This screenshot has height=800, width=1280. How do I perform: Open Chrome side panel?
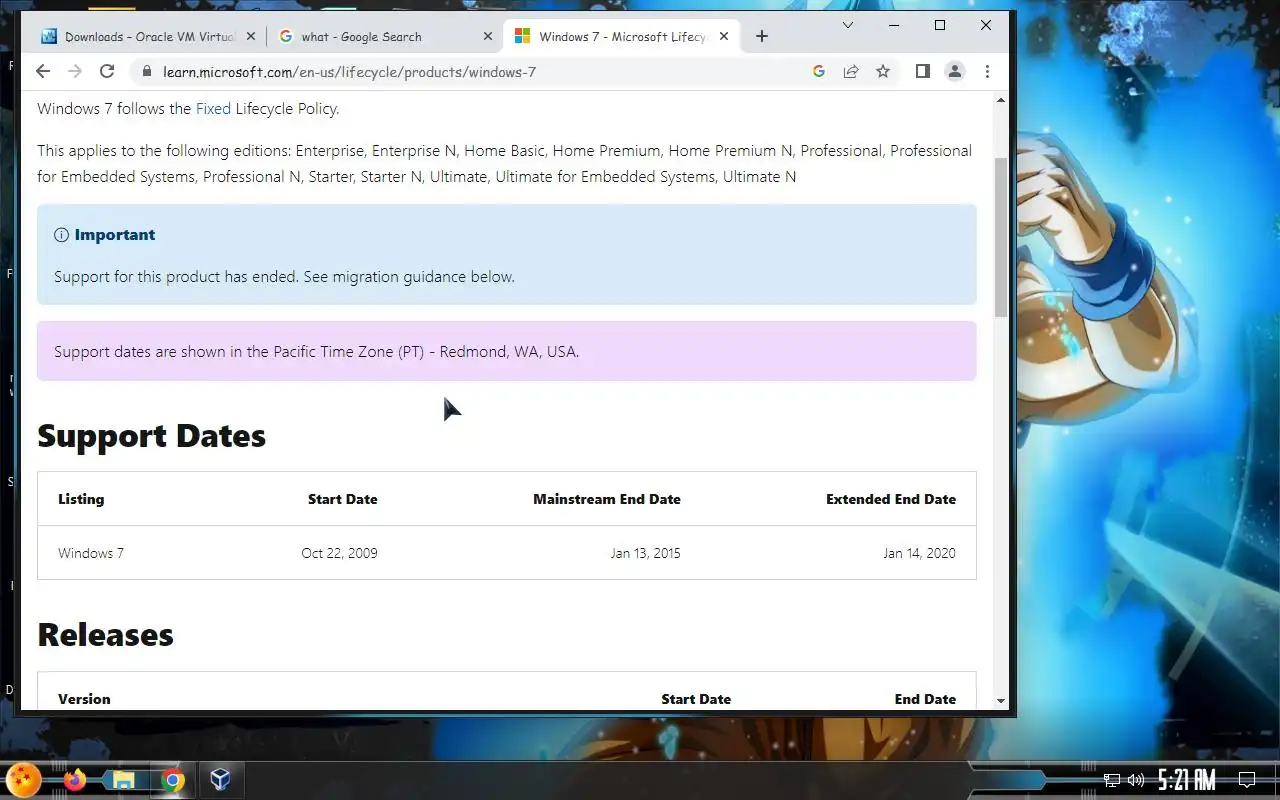pos(923,71)
